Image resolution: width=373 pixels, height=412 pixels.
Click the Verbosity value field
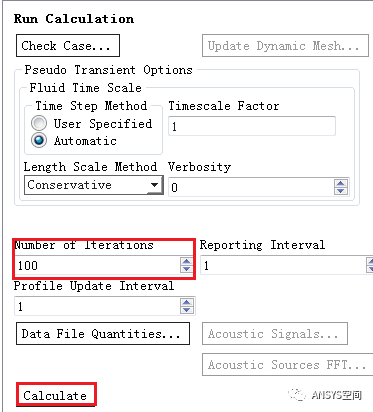tap(251, 187)
